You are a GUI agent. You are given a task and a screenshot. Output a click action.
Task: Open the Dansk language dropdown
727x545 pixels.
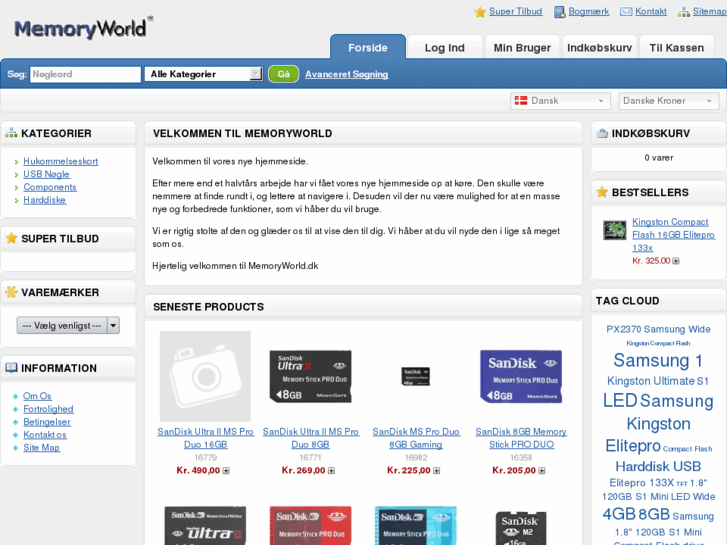[560, 101]
